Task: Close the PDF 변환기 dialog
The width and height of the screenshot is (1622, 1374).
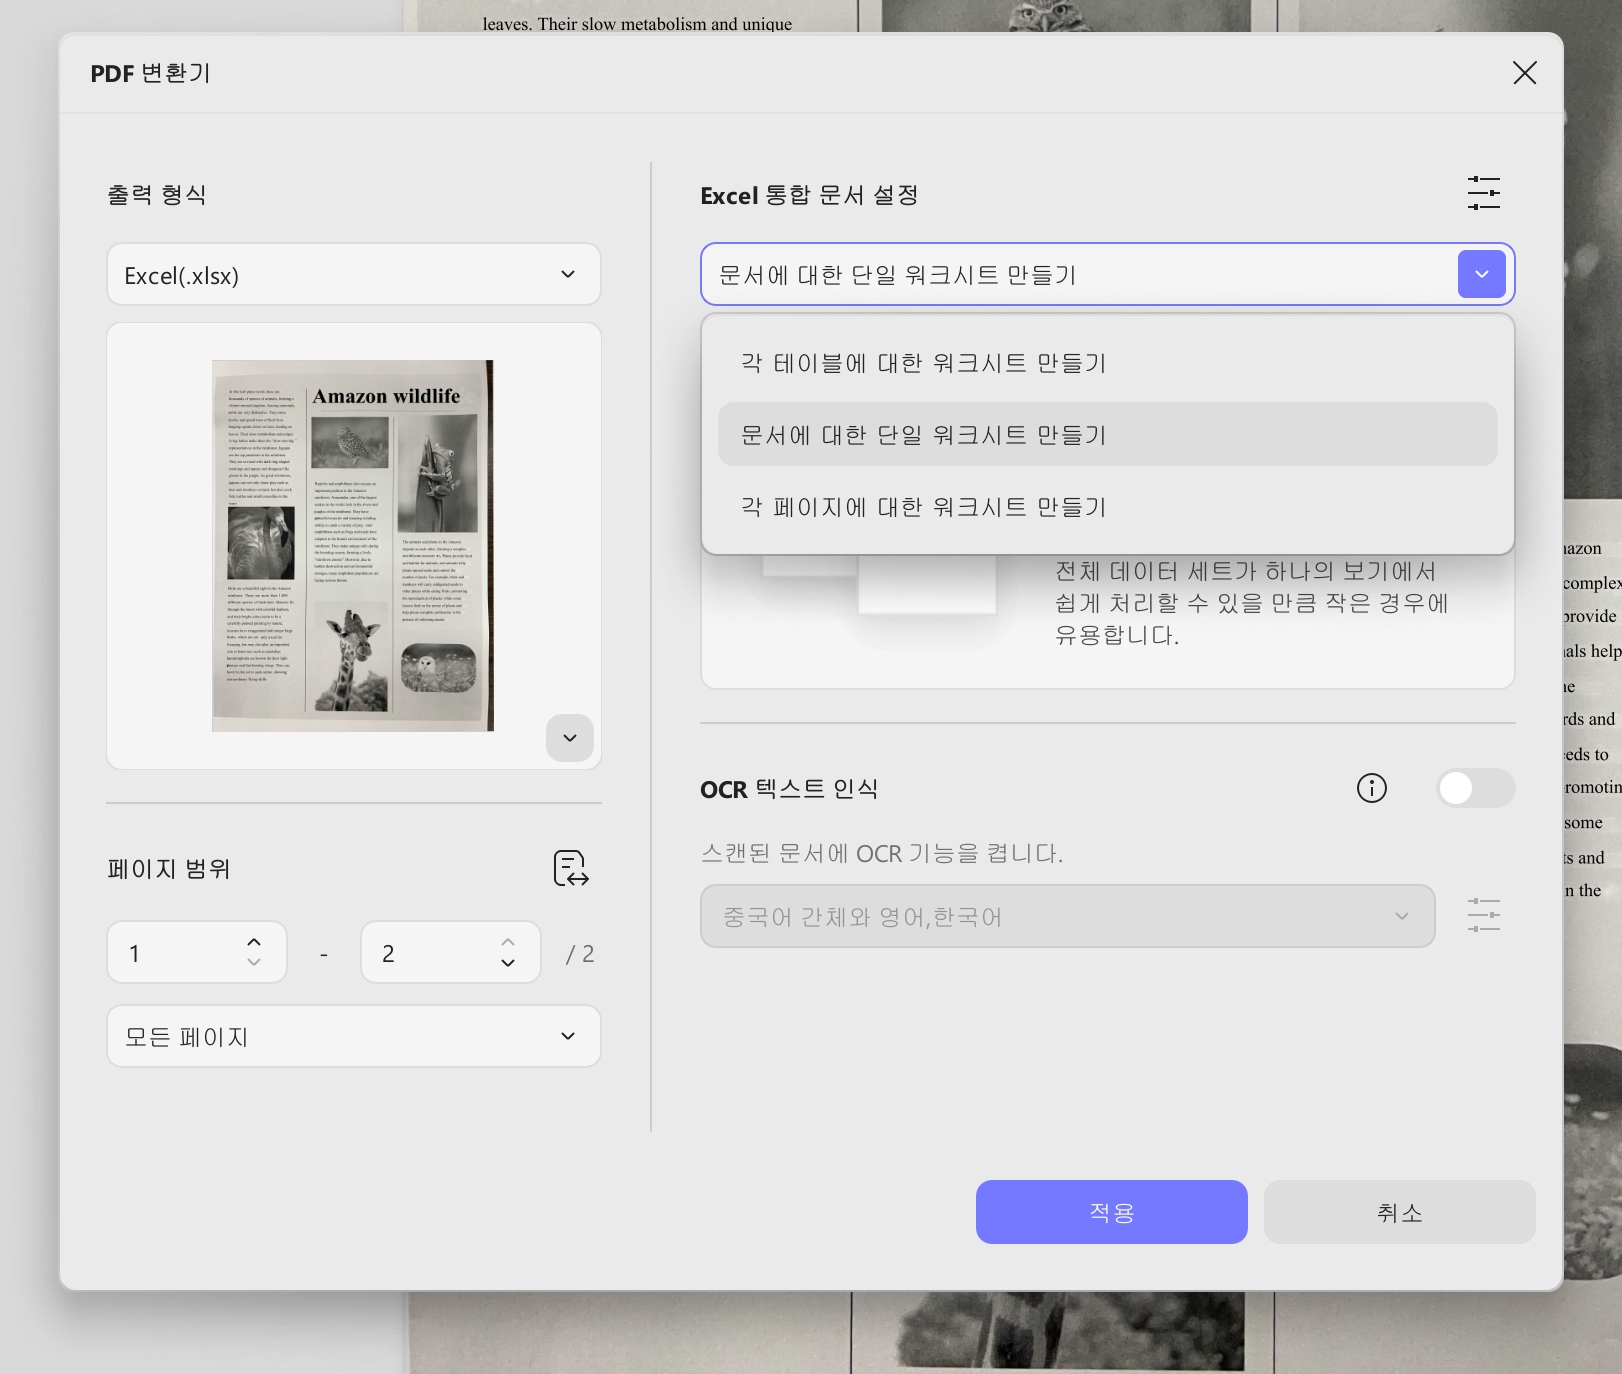Action: [1524, 73]
